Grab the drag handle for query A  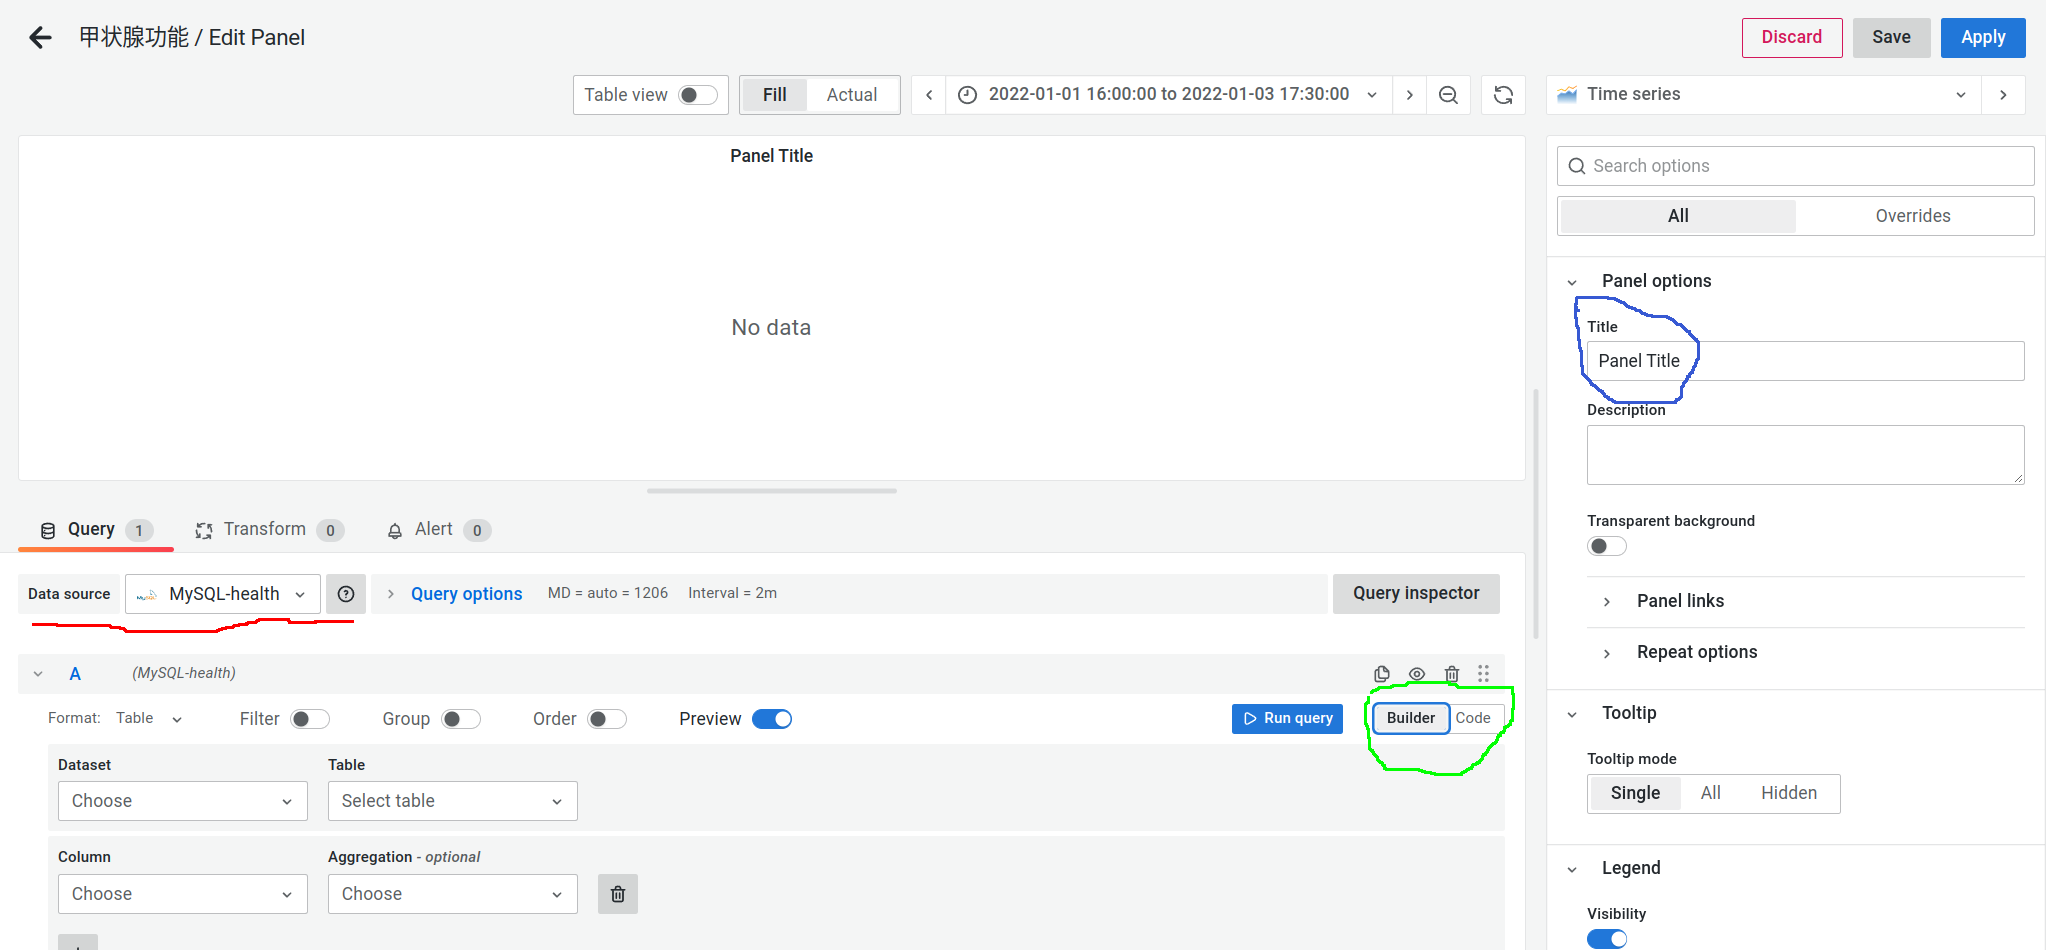coord(1484,674)
